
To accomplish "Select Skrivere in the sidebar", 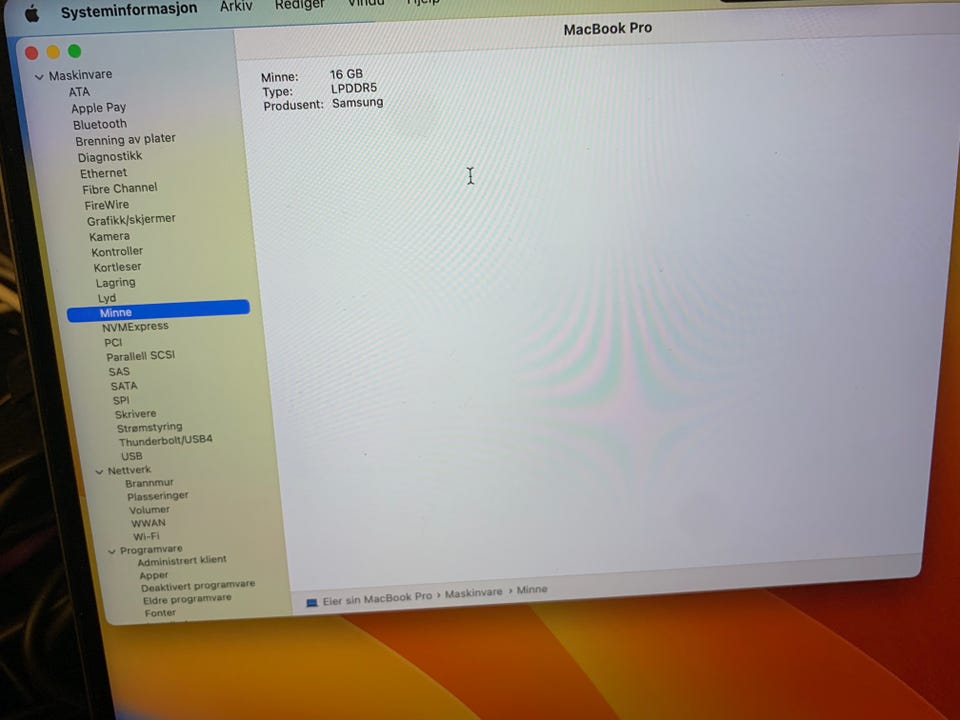I will tap(135, 414).
